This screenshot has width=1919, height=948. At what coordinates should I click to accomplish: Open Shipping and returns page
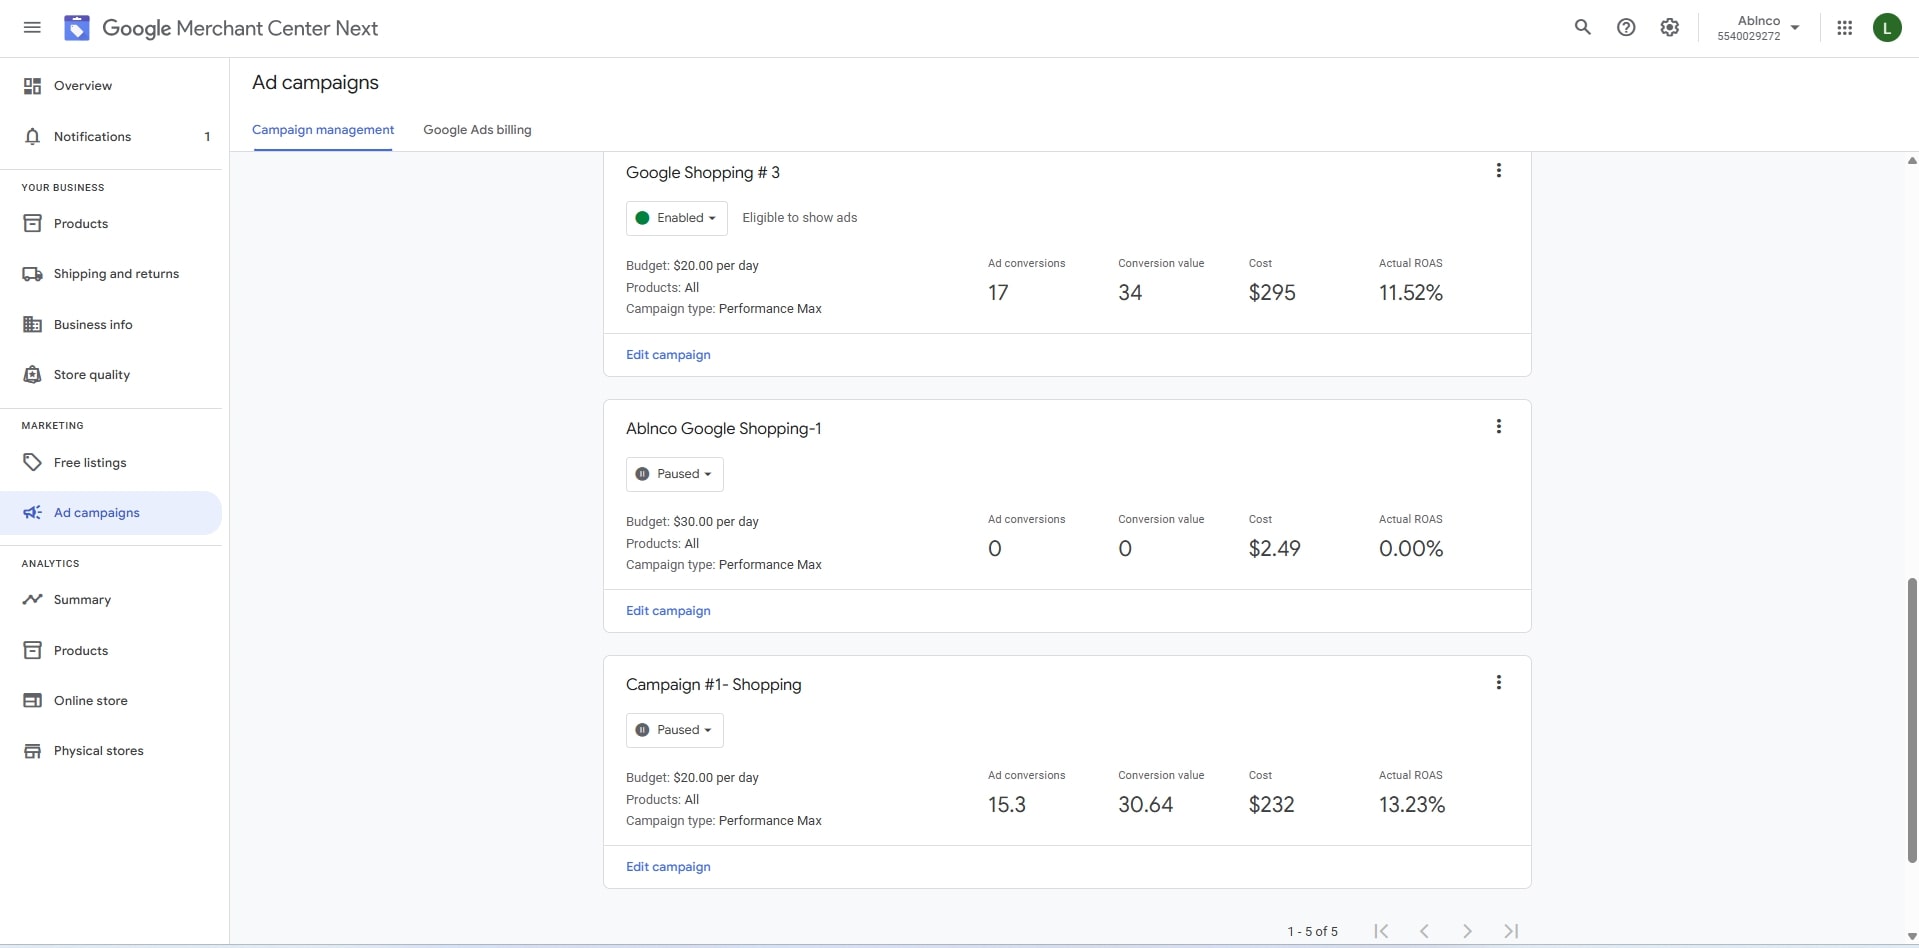pyautogui.click(x=111, y=274)
